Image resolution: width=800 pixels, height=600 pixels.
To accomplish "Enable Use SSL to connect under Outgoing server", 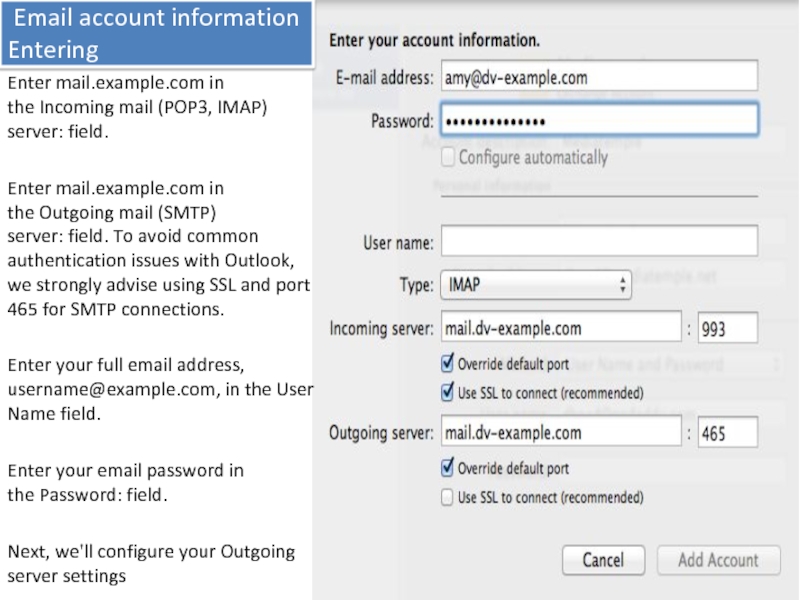I will 449,497.
